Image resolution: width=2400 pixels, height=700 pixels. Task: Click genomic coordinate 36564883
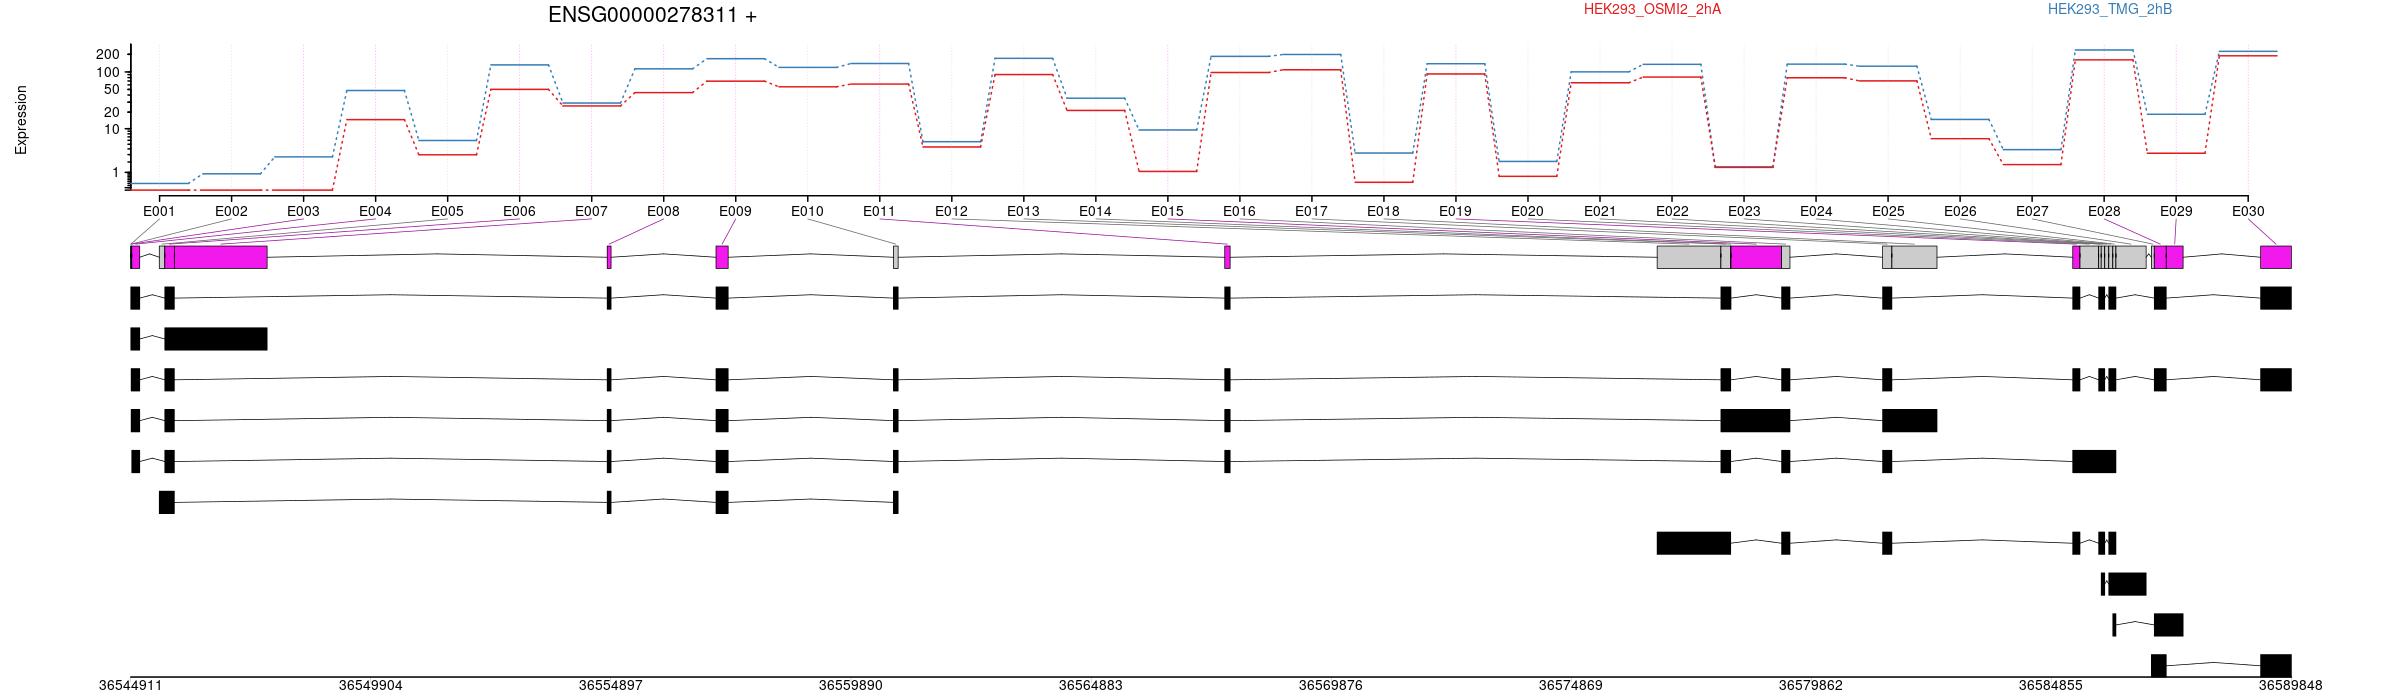[1090, 686]
